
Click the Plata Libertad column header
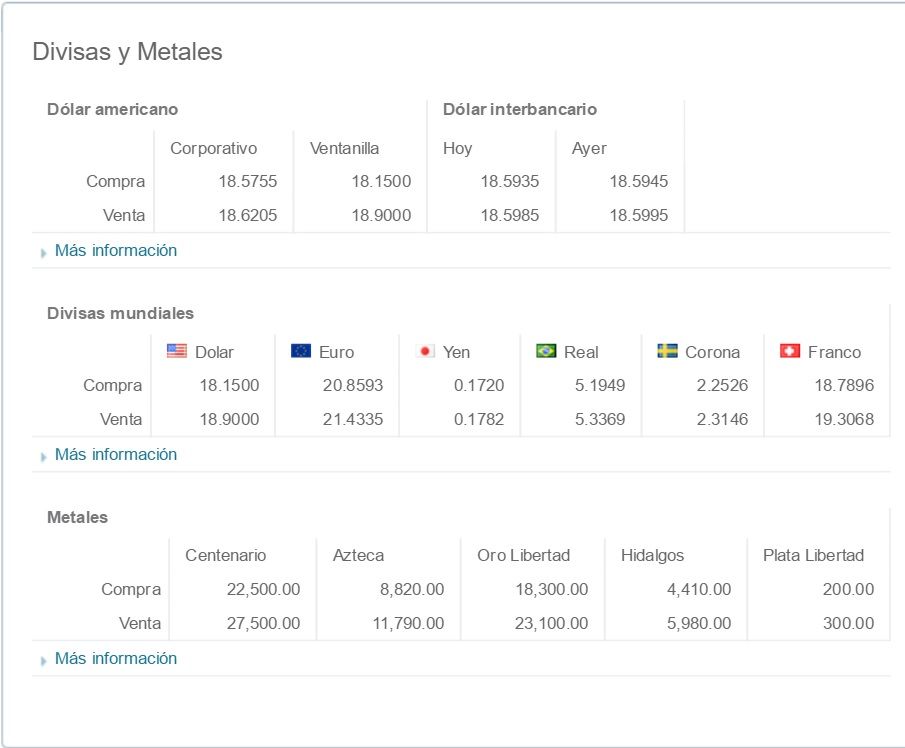click(x=812, y=555)
